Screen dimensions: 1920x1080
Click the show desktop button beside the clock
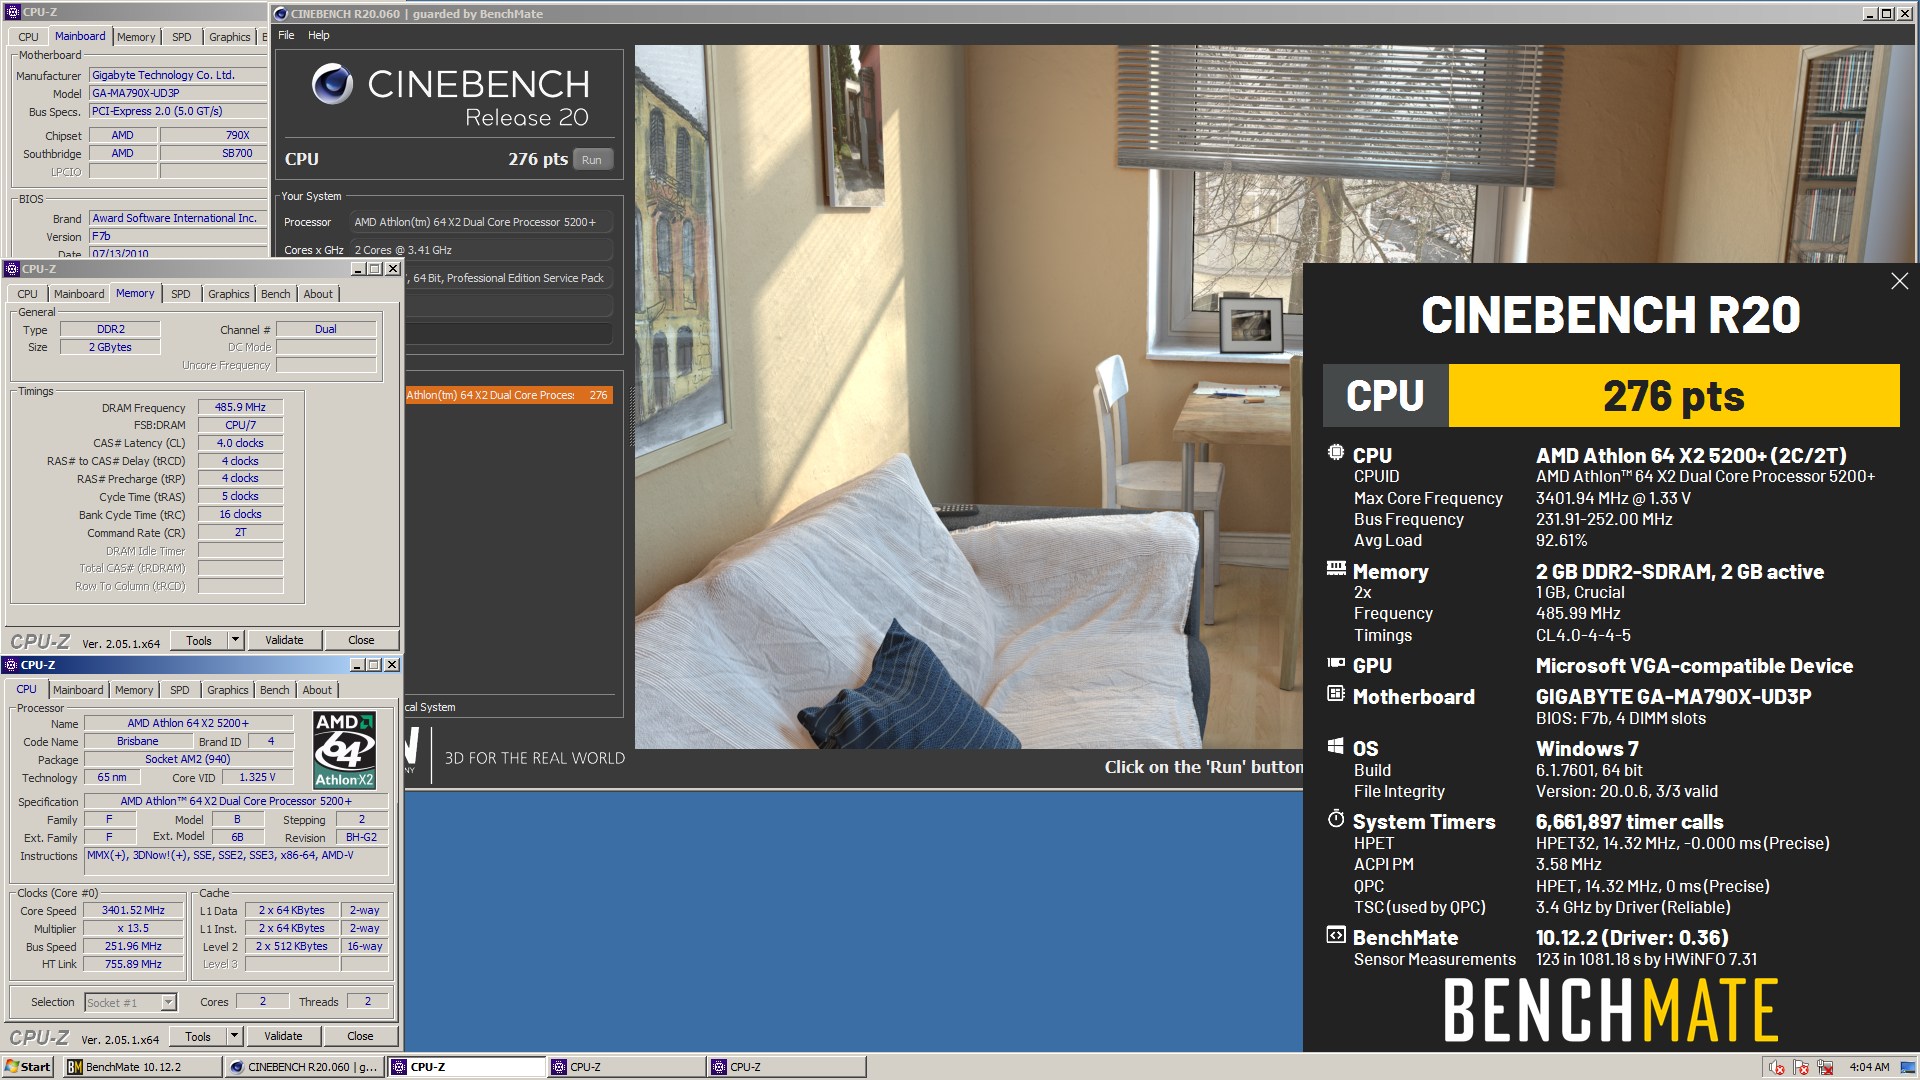[x=1910, y=1067]
